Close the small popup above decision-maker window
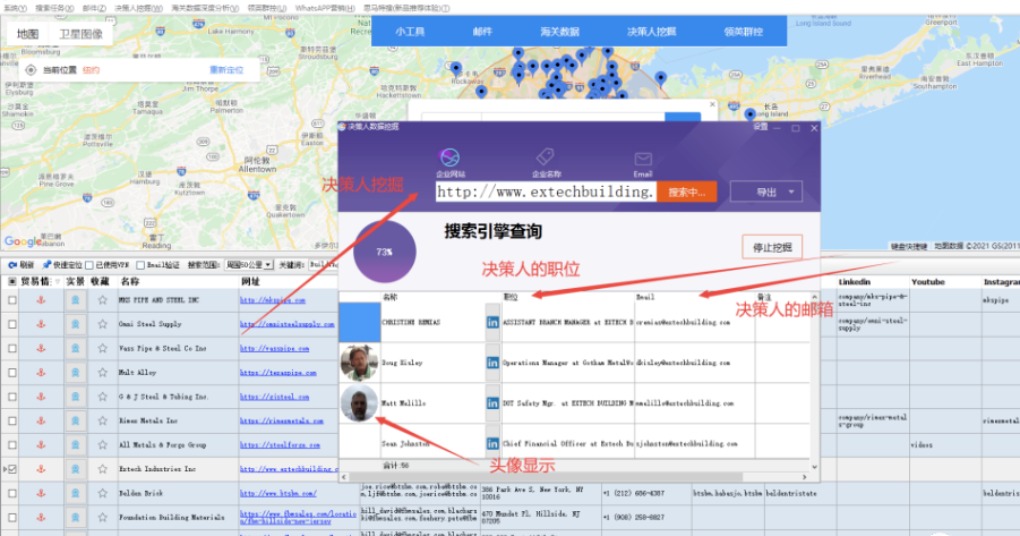 coord(712,104)
